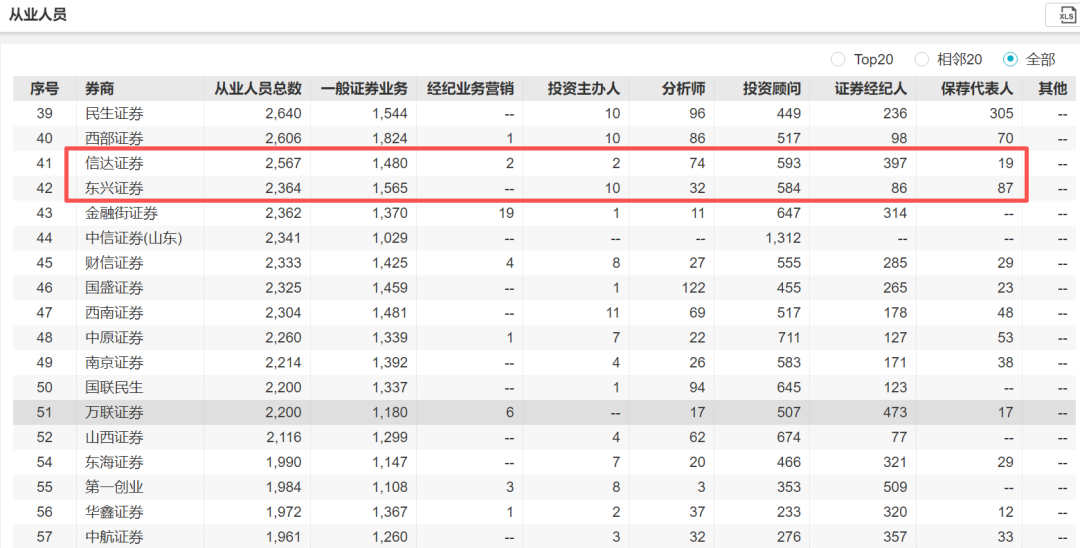The height and width of the screenshot is (548, 1080).
Task: Click the 证券经纪人 column header
Action: (x=871, y=89)
